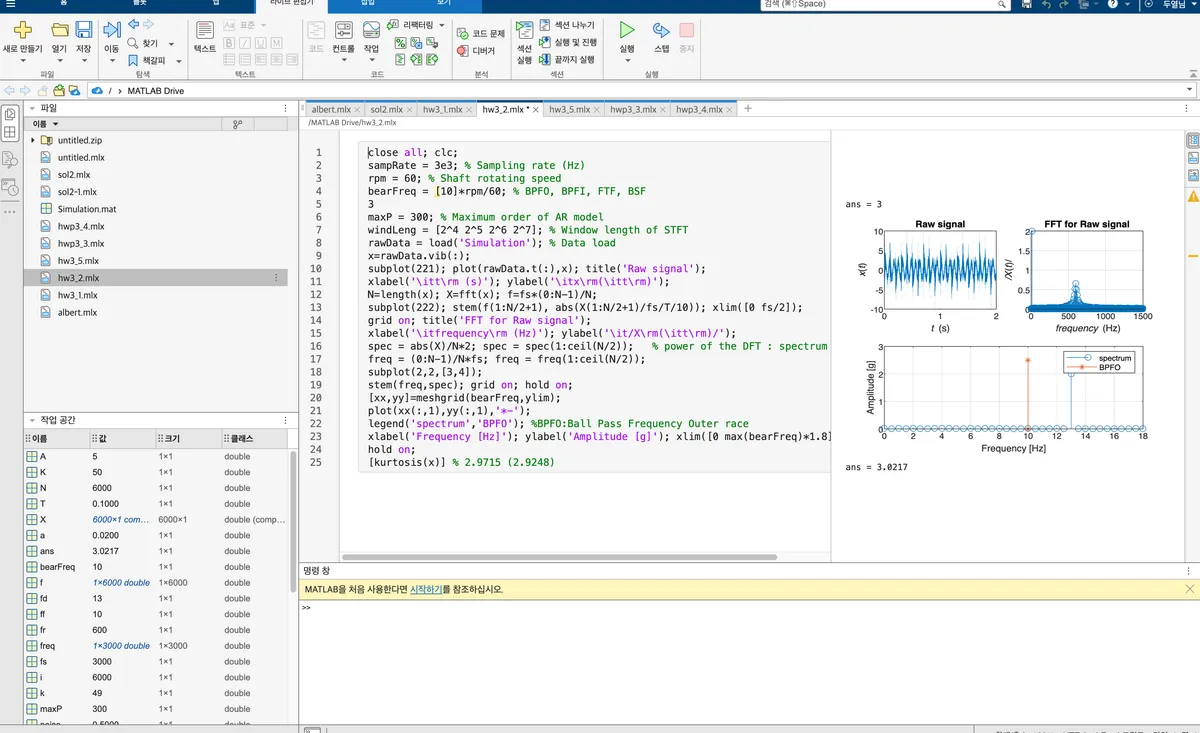
Task: Switch to the hwp3_3.mlx tab
Action: click(633, 109)
